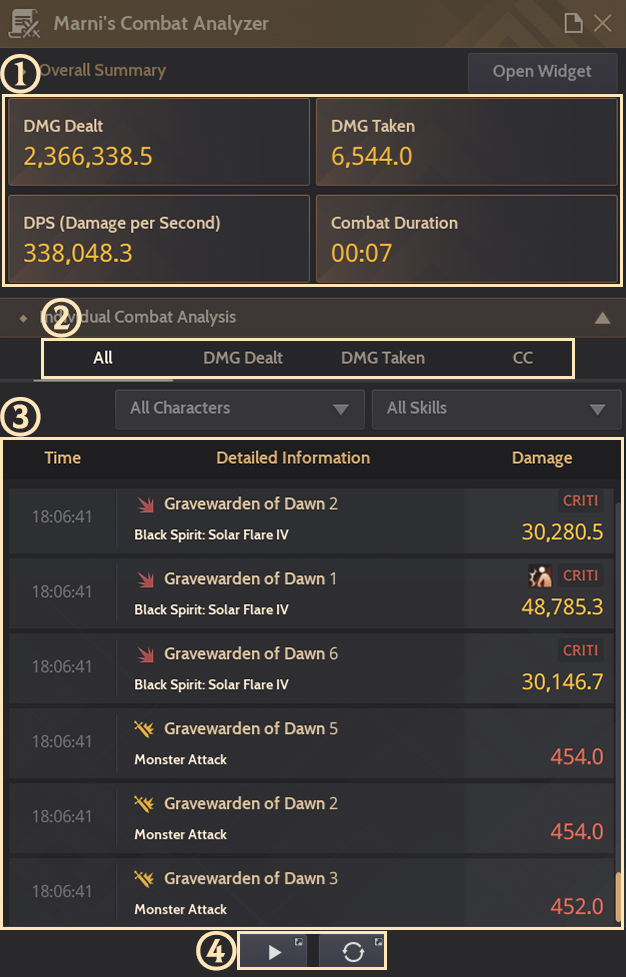The height and width of the screenshot is (977, 626).
Task: Reset analysis with the refresh arrows button
Action: tap(353, 951)
